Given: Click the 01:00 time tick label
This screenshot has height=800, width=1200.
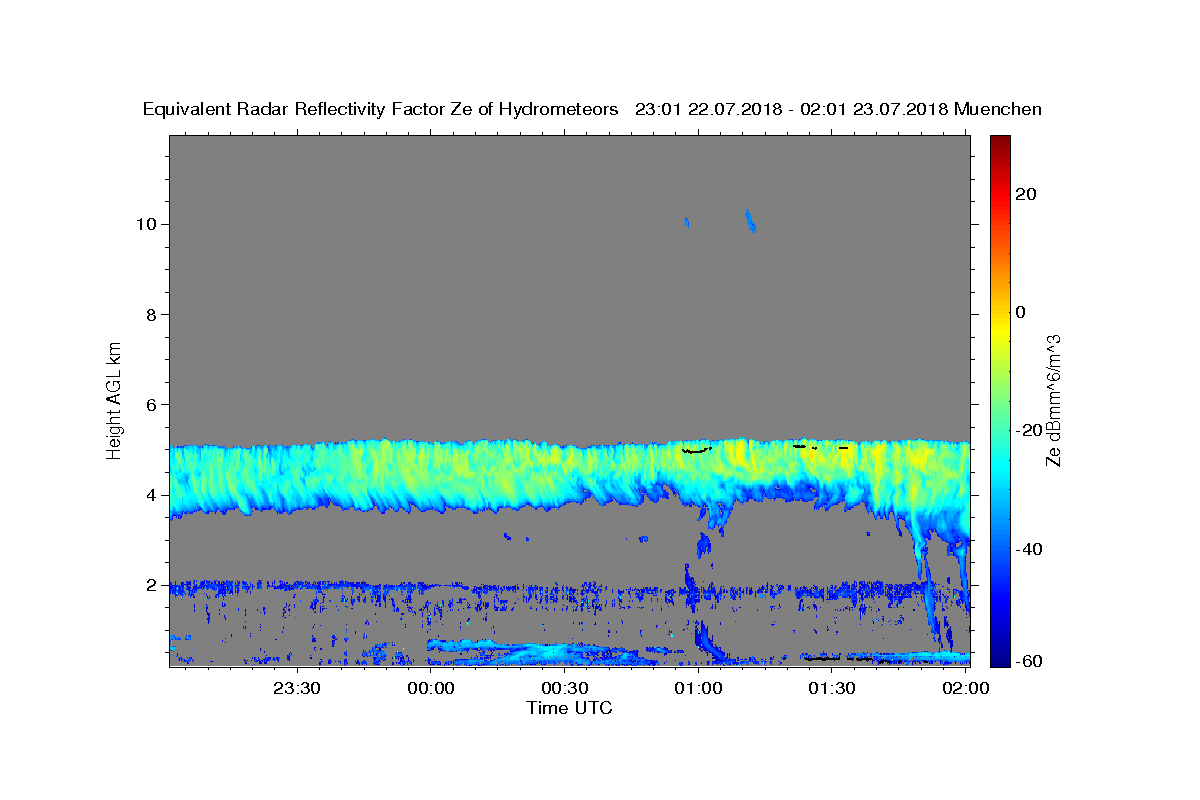Looking at the screenshot, I should coord(698,688).
